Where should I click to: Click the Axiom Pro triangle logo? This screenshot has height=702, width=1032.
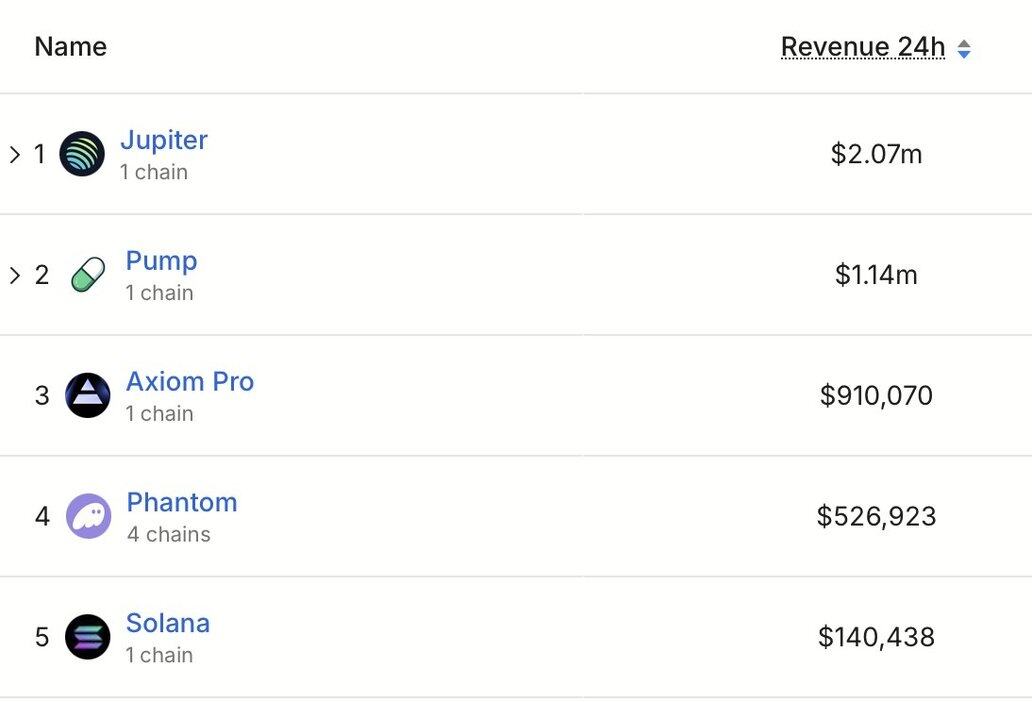pos(88,395)
